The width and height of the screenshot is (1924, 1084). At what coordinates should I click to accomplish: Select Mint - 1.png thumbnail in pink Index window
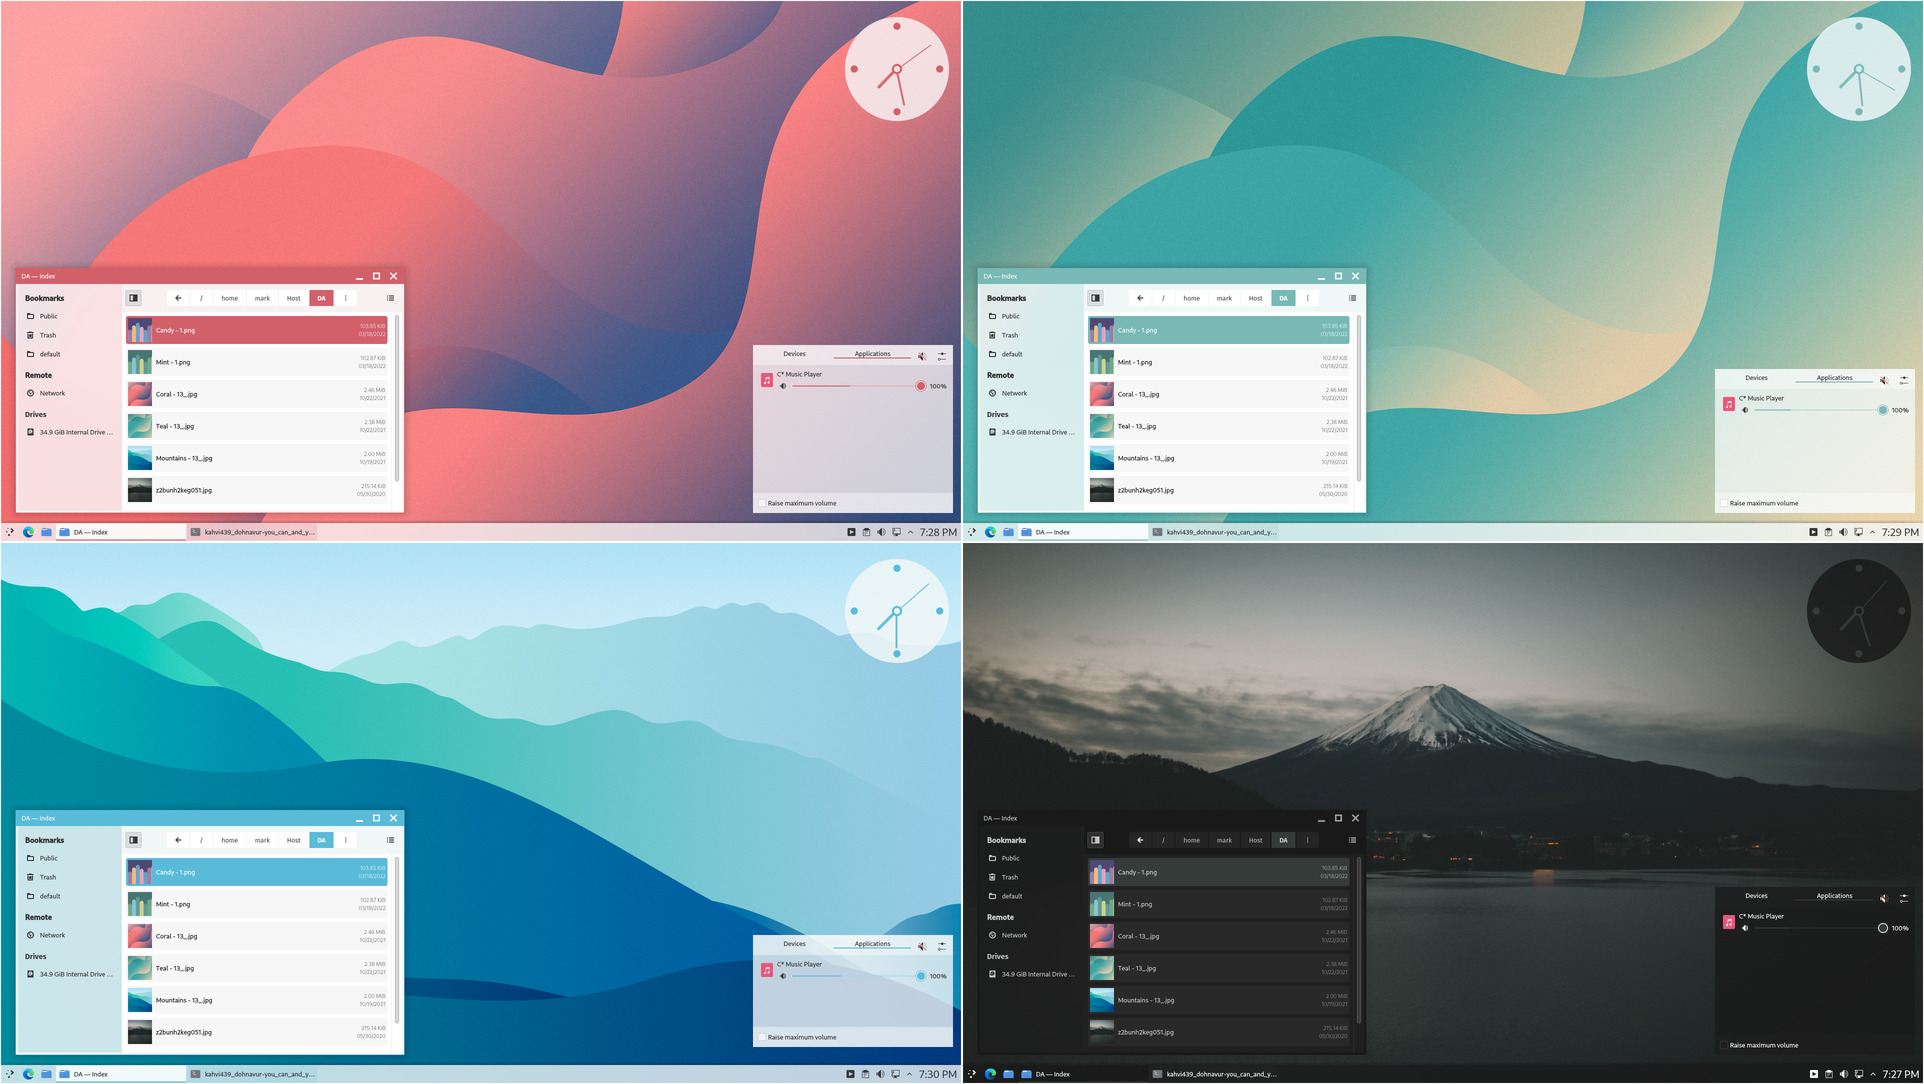(x=139, y=362)
